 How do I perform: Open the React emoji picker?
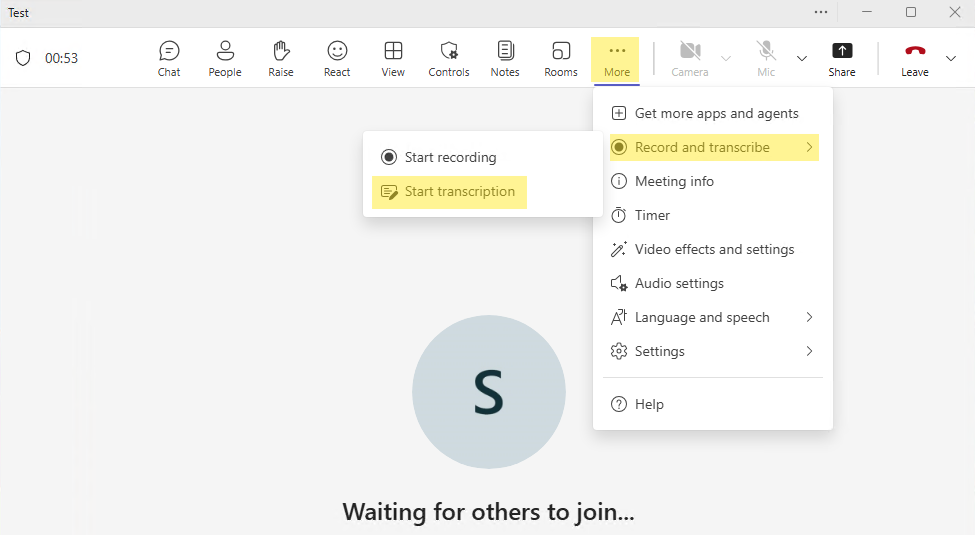[x=337, y=58]
